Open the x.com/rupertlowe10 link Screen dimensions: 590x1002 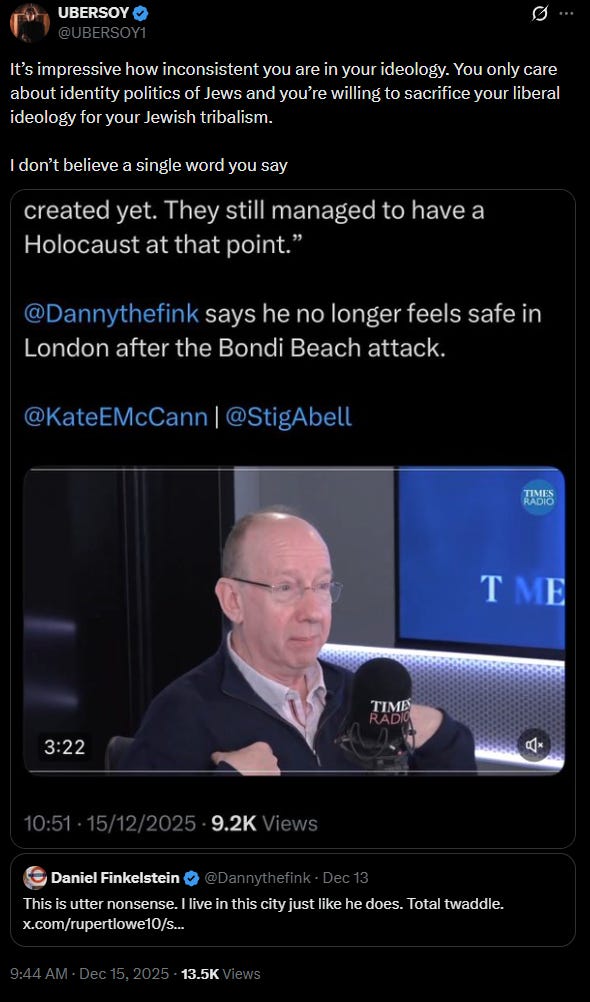(104, 925)
